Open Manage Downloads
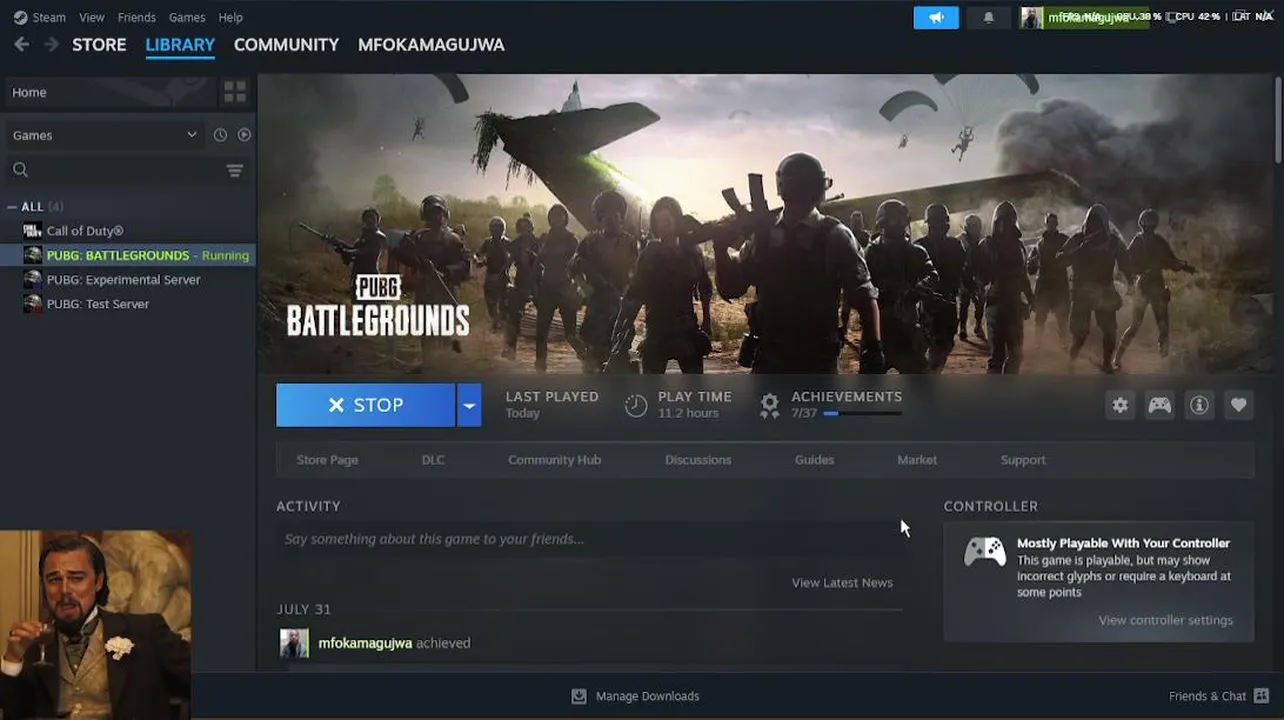1284x720 pixels. click(x=635, y=696)
